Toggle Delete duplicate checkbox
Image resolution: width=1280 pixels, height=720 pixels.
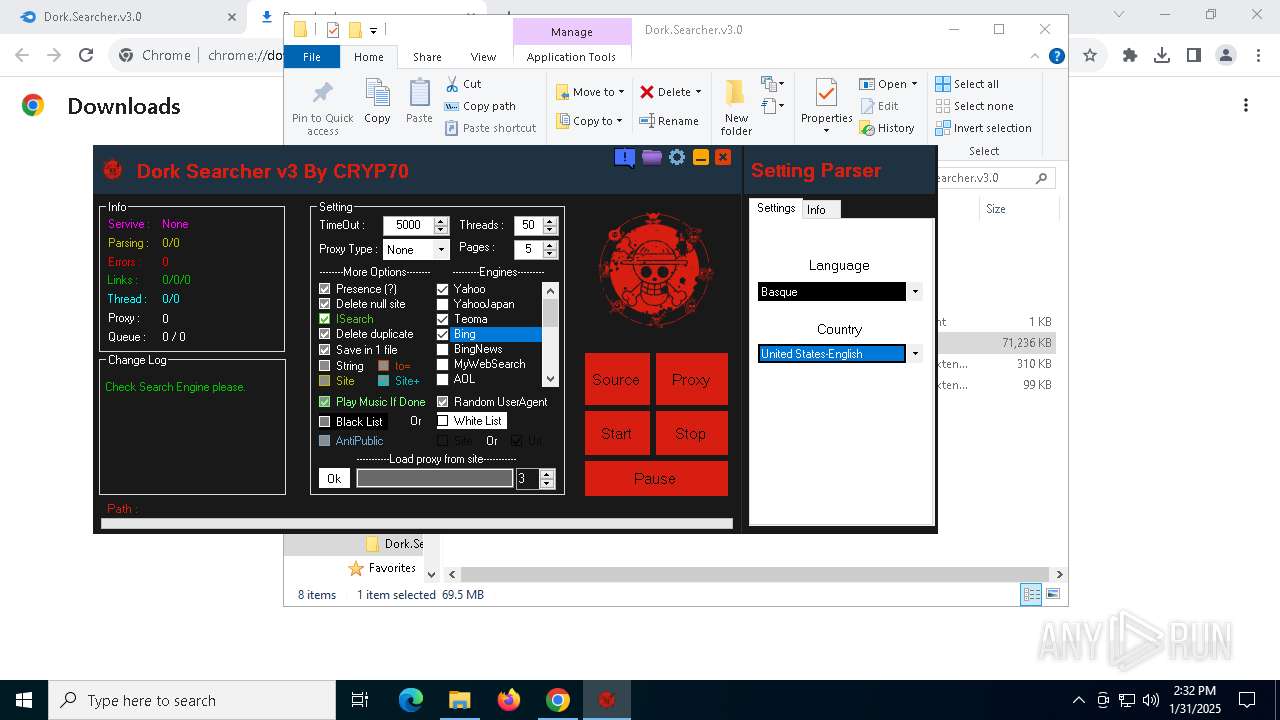(324, 333)
